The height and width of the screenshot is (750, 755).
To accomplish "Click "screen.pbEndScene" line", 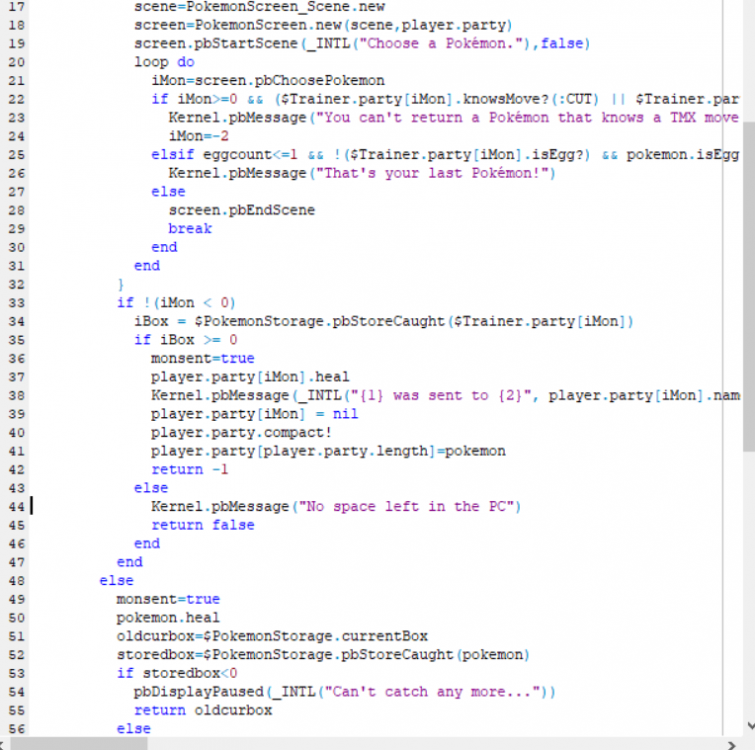I will 242,210.
